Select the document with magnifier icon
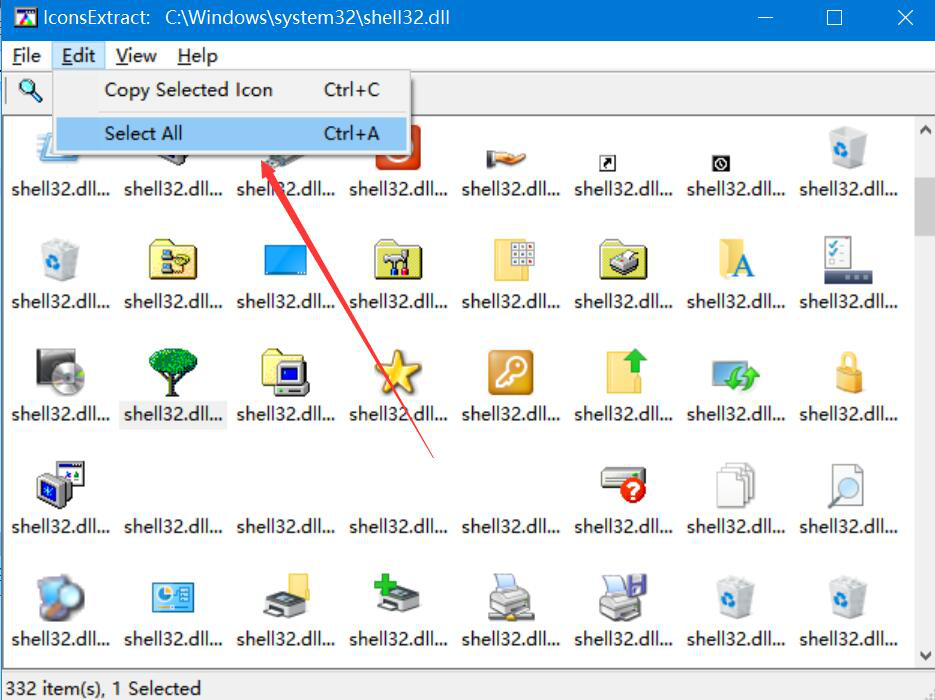 tap(846, 485)
